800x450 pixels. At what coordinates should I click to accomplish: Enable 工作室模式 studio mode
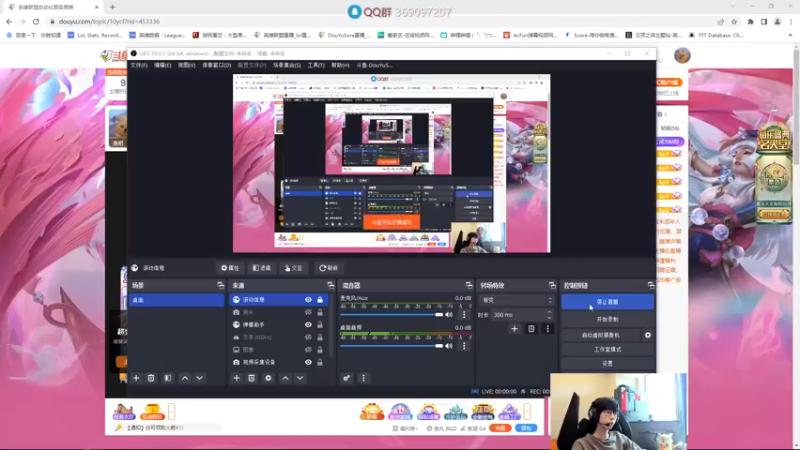click(x=608, y=349)
